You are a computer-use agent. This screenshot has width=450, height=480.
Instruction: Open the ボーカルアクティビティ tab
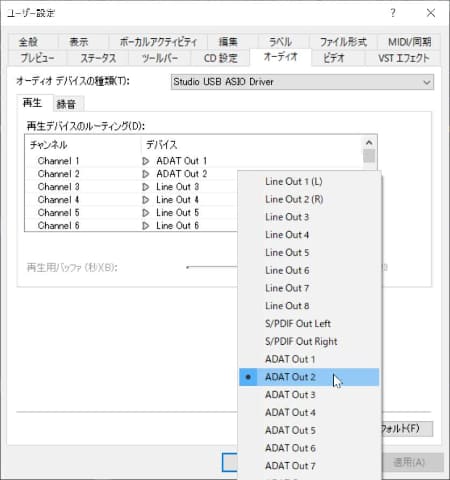[x=158, y=42]
